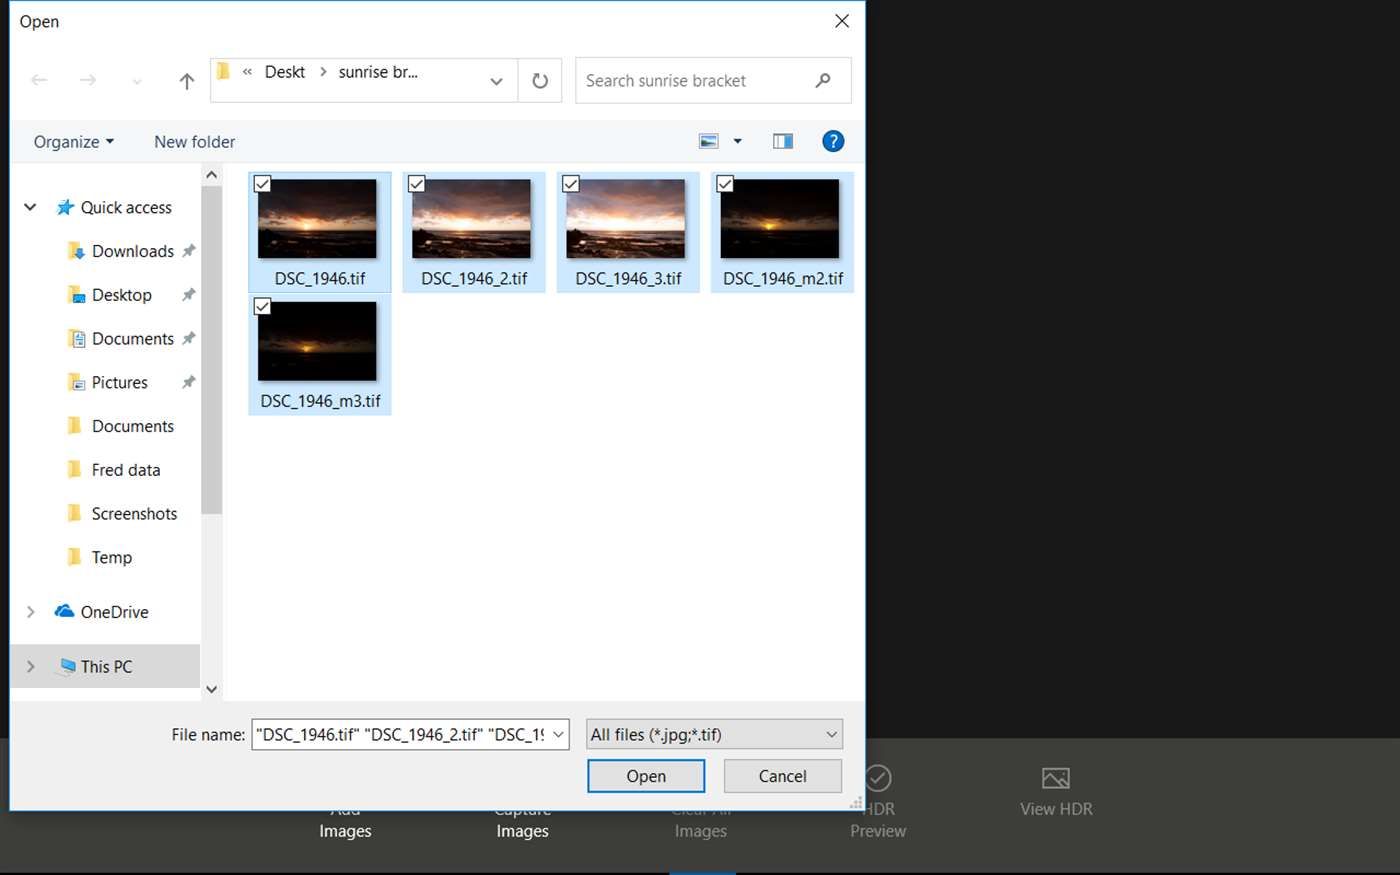Uncheck the DSC_1946_m3.tif checkbox
Viewport: 1400px width, 875px height.
(262, 306)
